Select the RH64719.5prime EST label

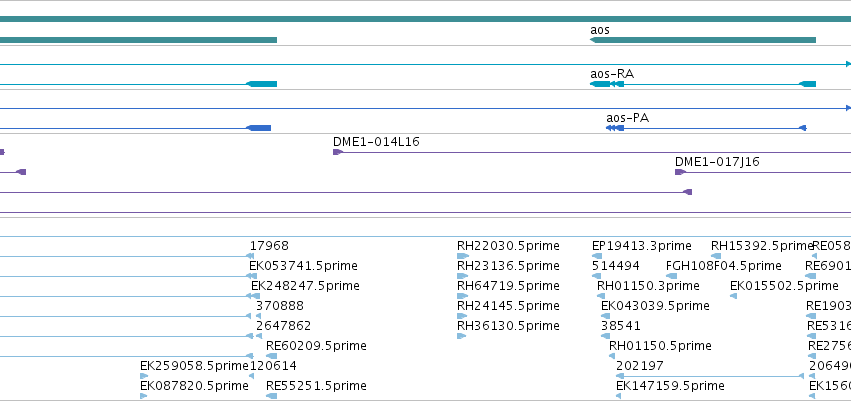click(508, 286)
